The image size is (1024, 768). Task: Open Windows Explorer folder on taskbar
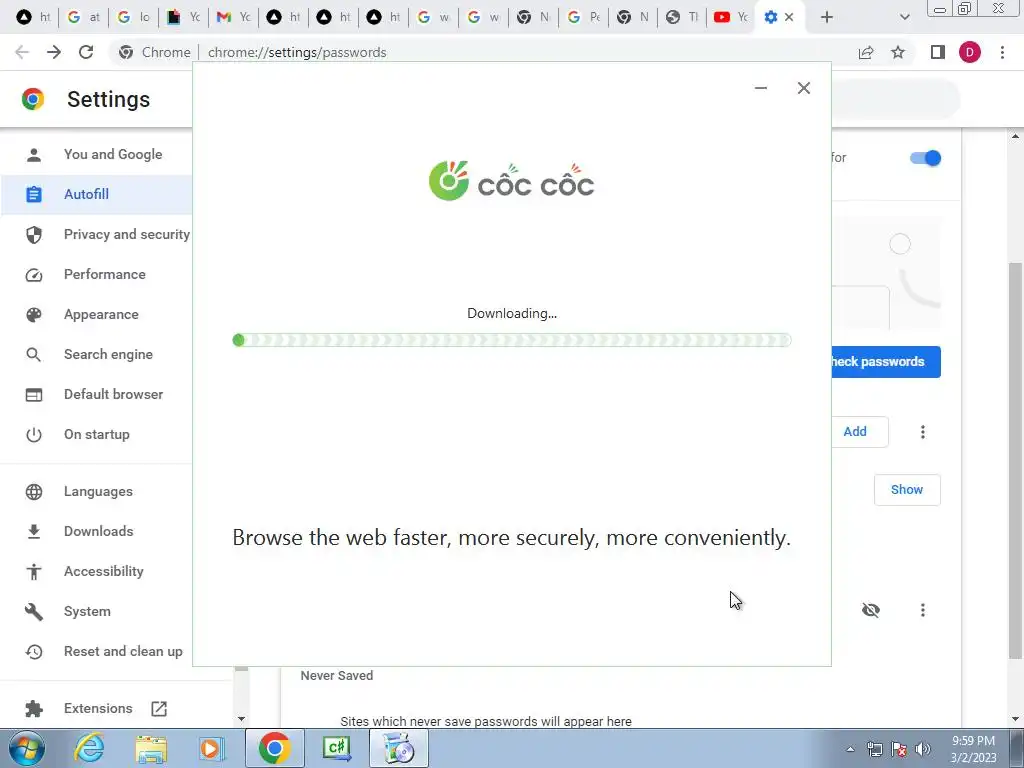pyautogui.click(x=151, y=748)
